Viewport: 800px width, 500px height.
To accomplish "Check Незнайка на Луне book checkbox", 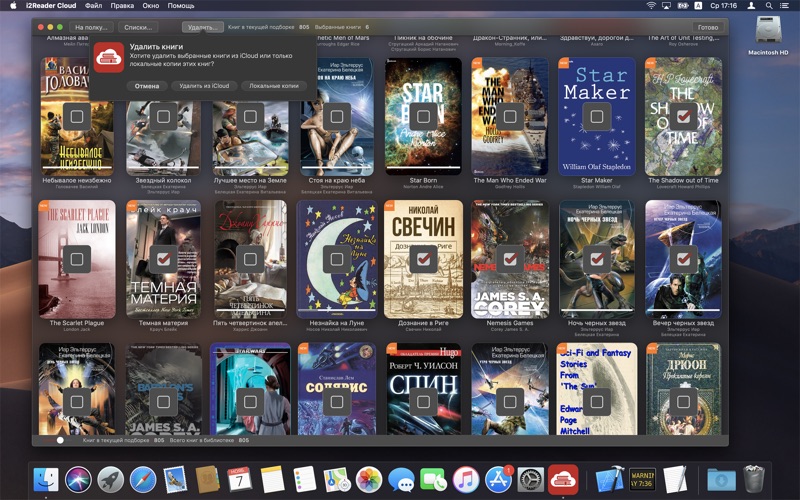I will tap(337, 259).
